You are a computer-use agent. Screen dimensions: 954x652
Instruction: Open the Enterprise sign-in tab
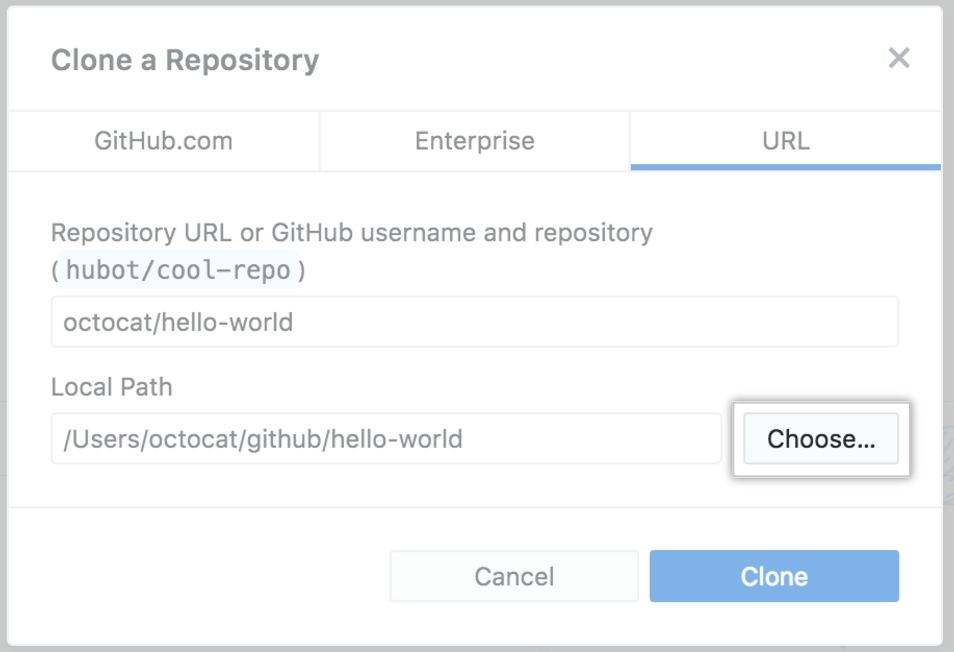(474, 141)
